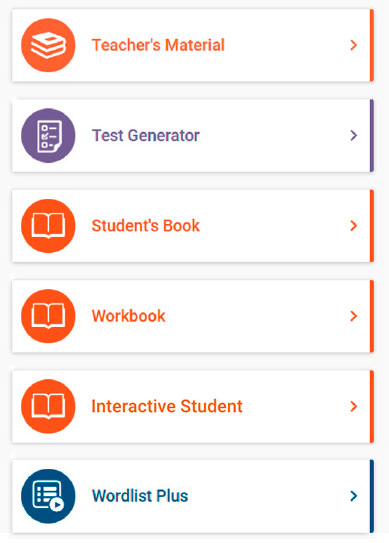
Task: Click the orange accent bar on Teacher's Material card
Action: tap(372, 45)
